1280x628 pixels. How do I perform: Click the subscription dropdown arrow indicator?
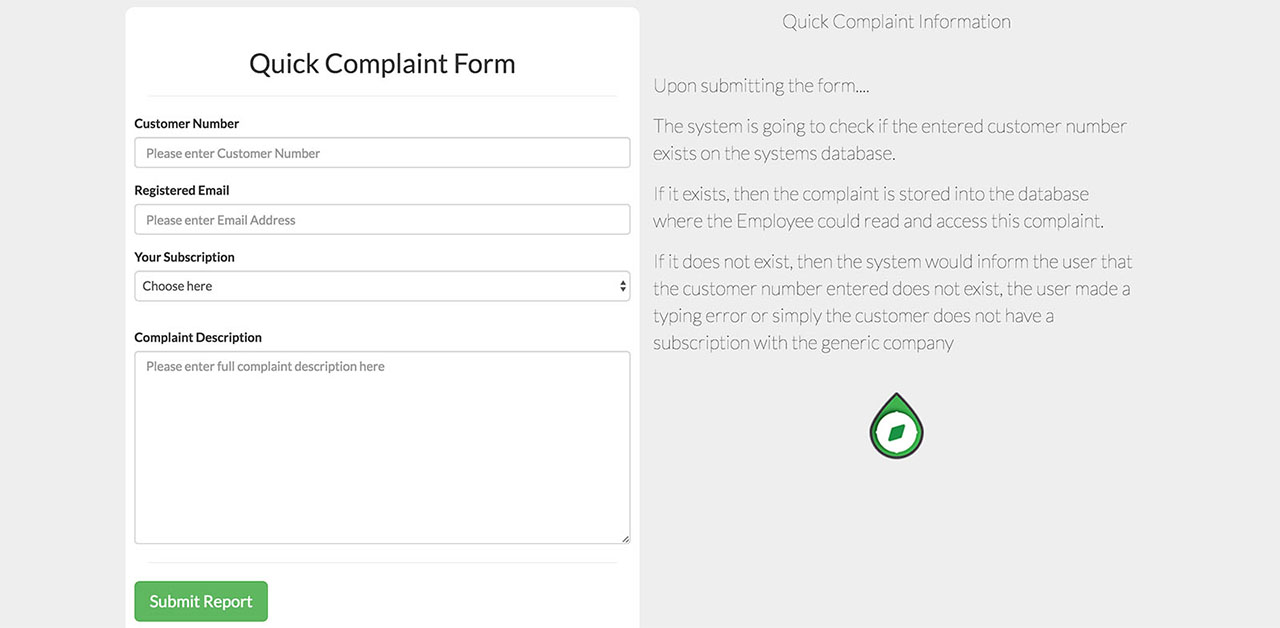point(623,286)
